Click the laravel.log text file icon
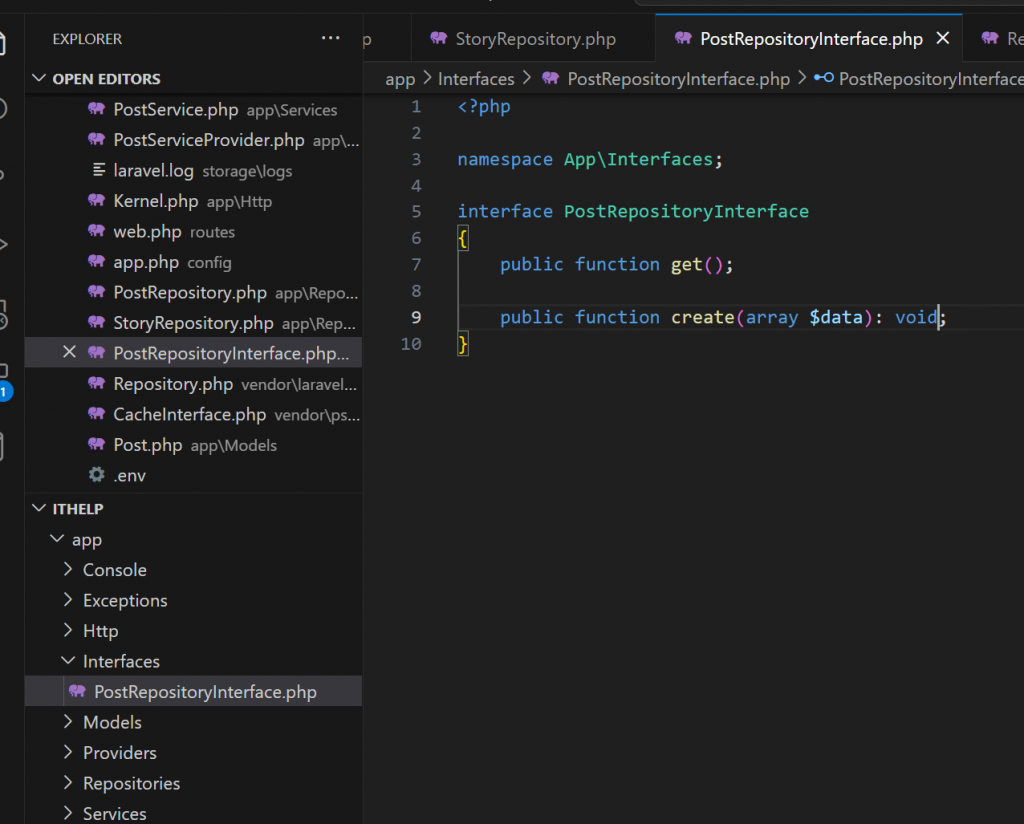This screenshot has width=1024, height=824. [x=99, y=170]
